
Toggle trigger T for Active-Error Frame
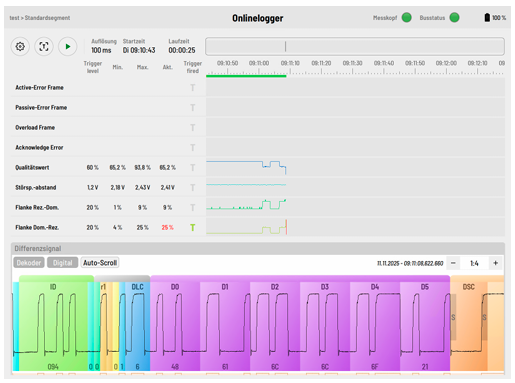pyautogui.click(x=192, y=88)
